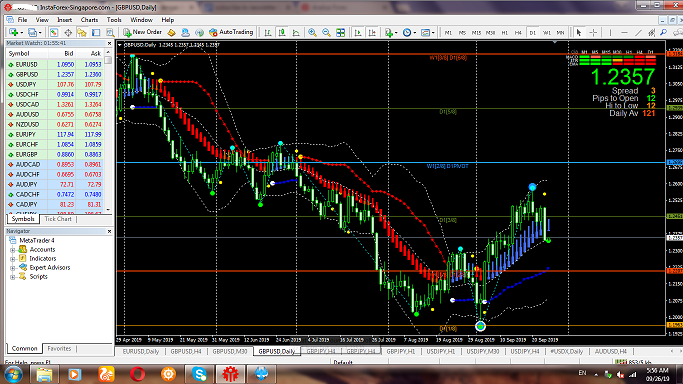Open MetaEditor yellow book icon
This screenshot has width=683, height=384.
(171, 32)
